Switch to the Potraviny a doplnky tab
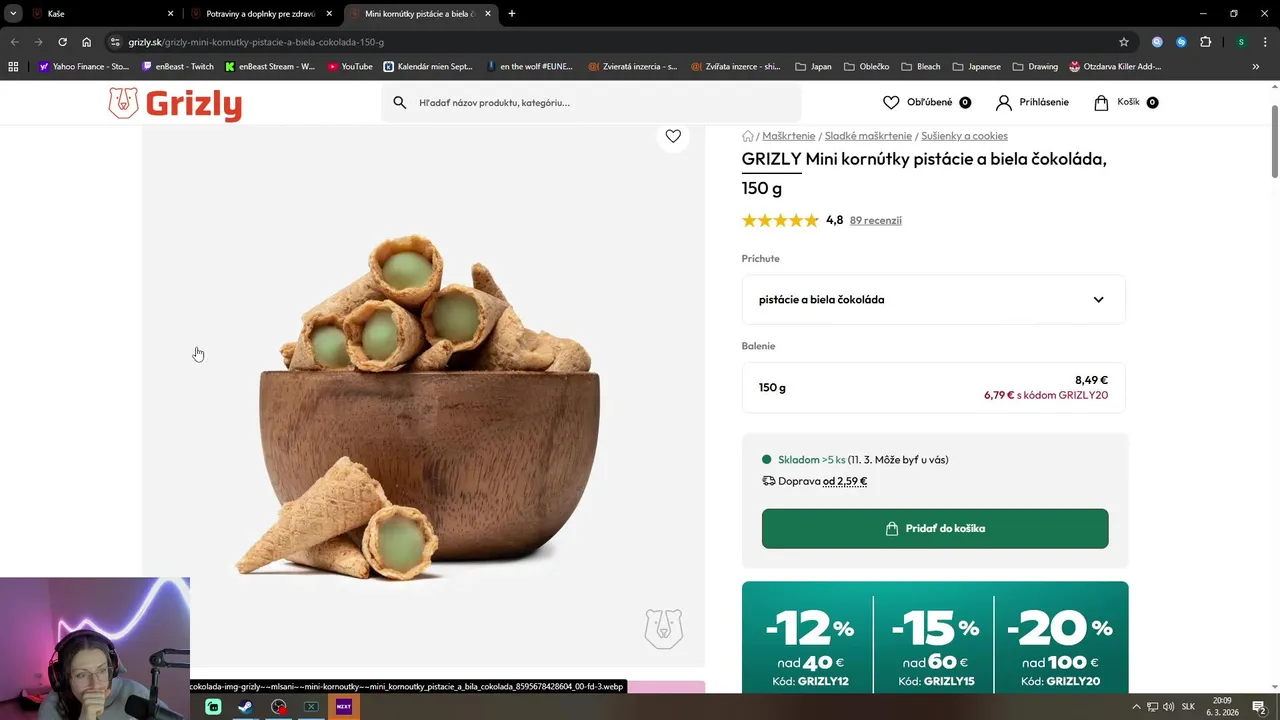1280x720 pixels. point(260,14)
